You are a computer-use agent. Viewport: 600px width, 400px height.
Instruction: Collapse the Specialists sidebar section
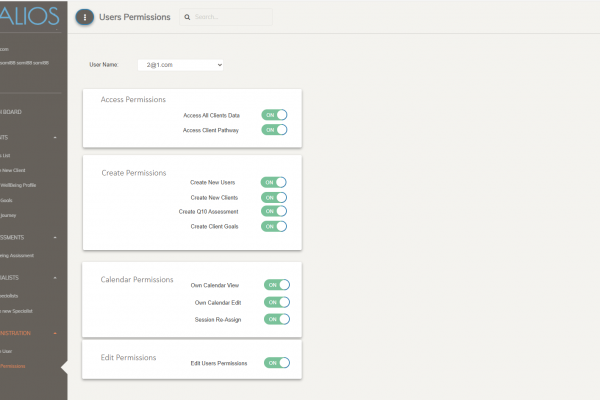point(55,278)
